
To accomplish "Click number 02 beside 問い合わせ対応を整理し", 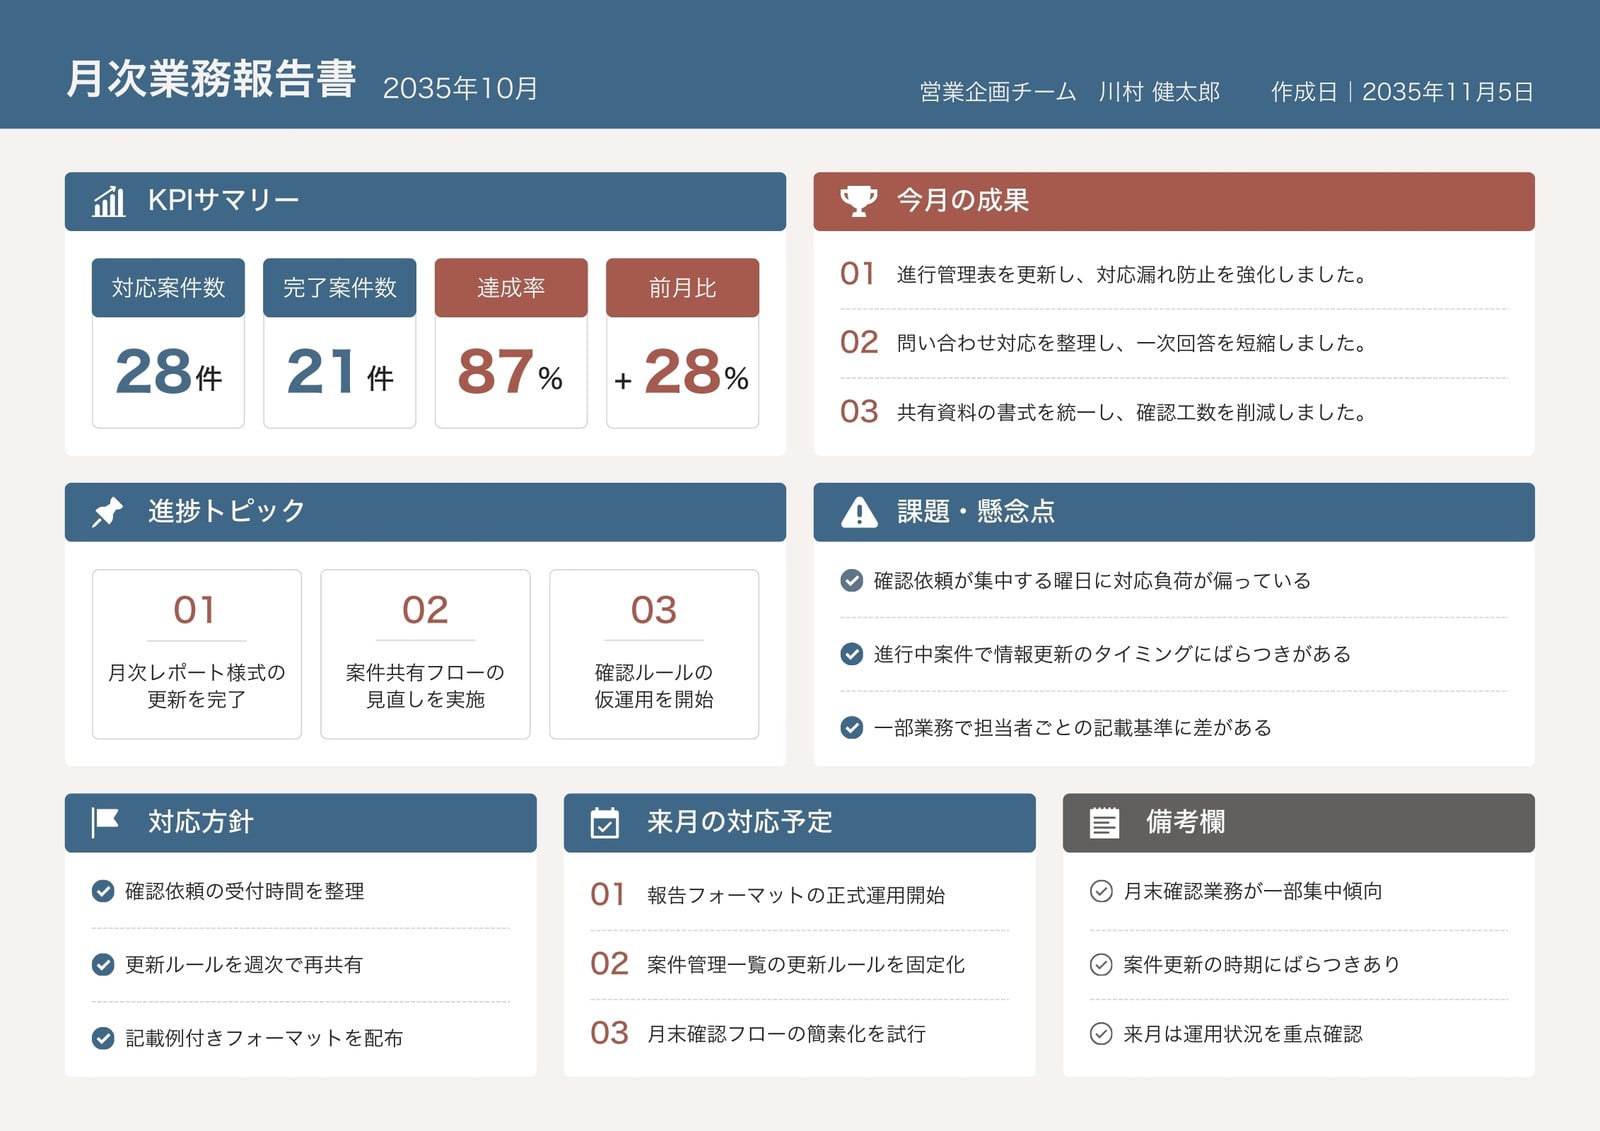I will (859, 343).
